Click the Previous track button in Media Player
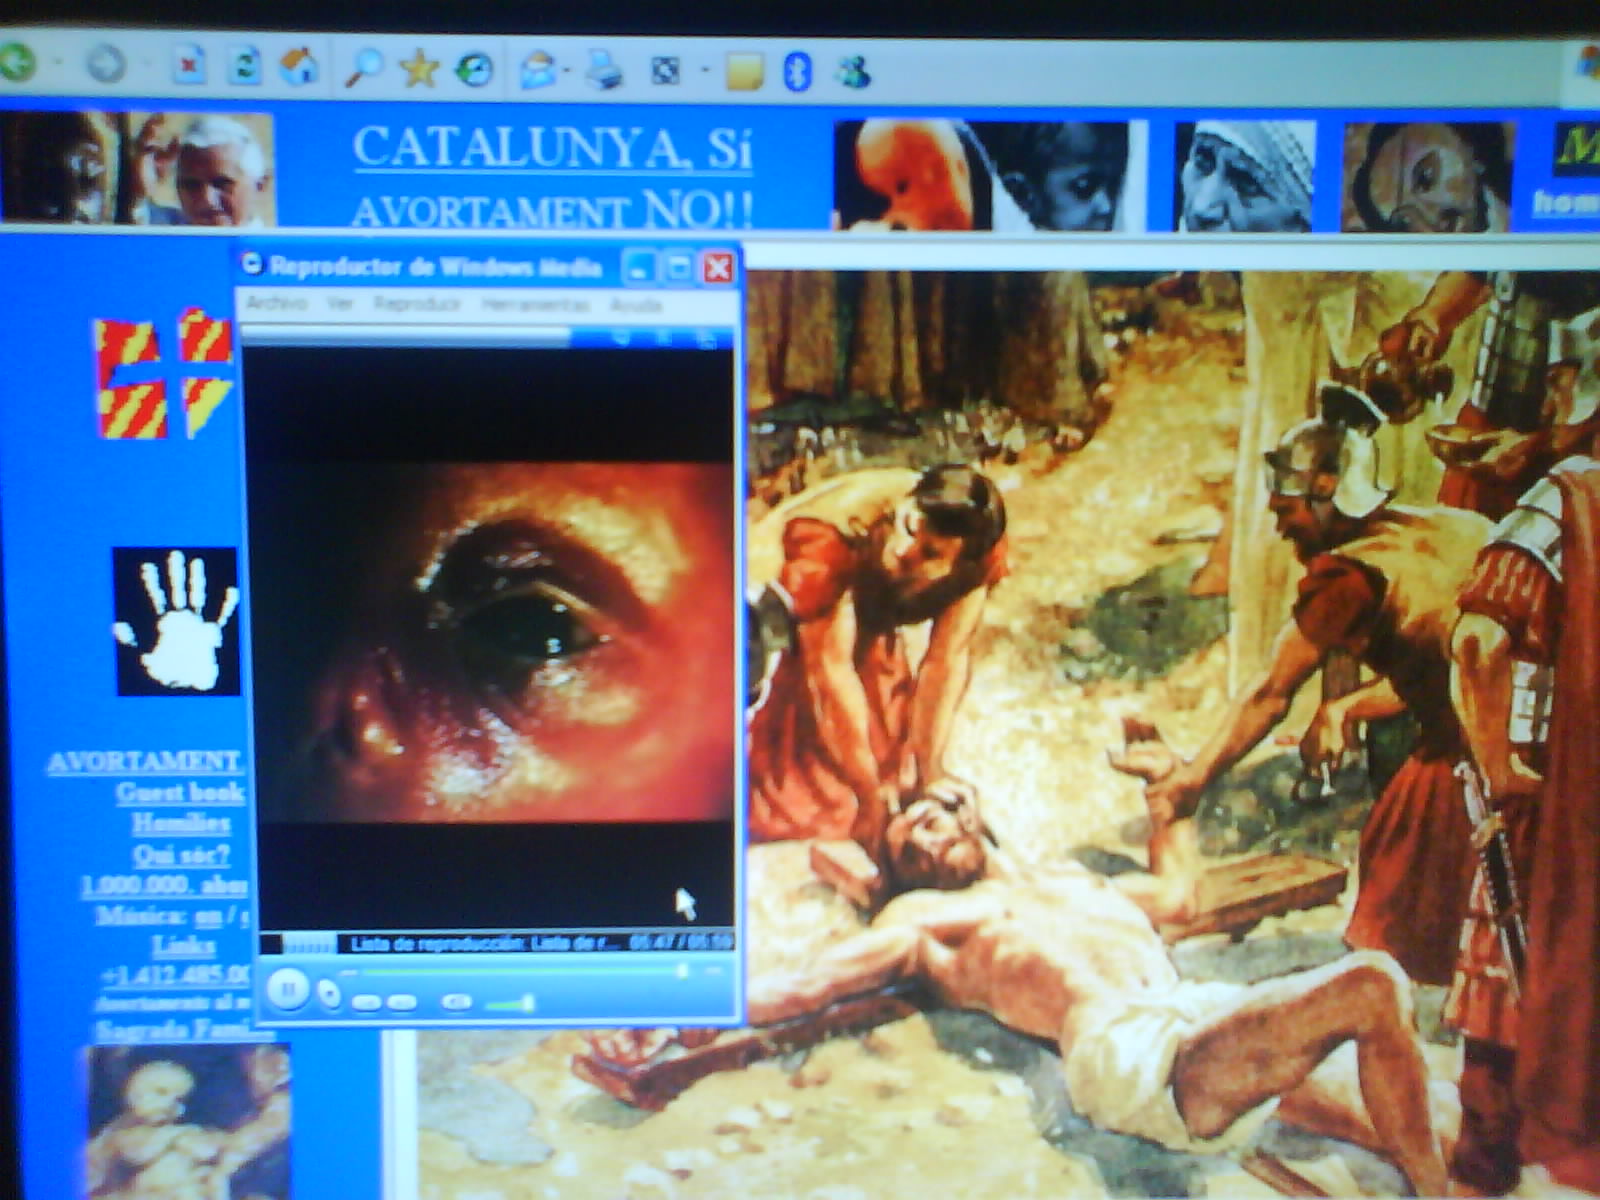 point(367,1001)
